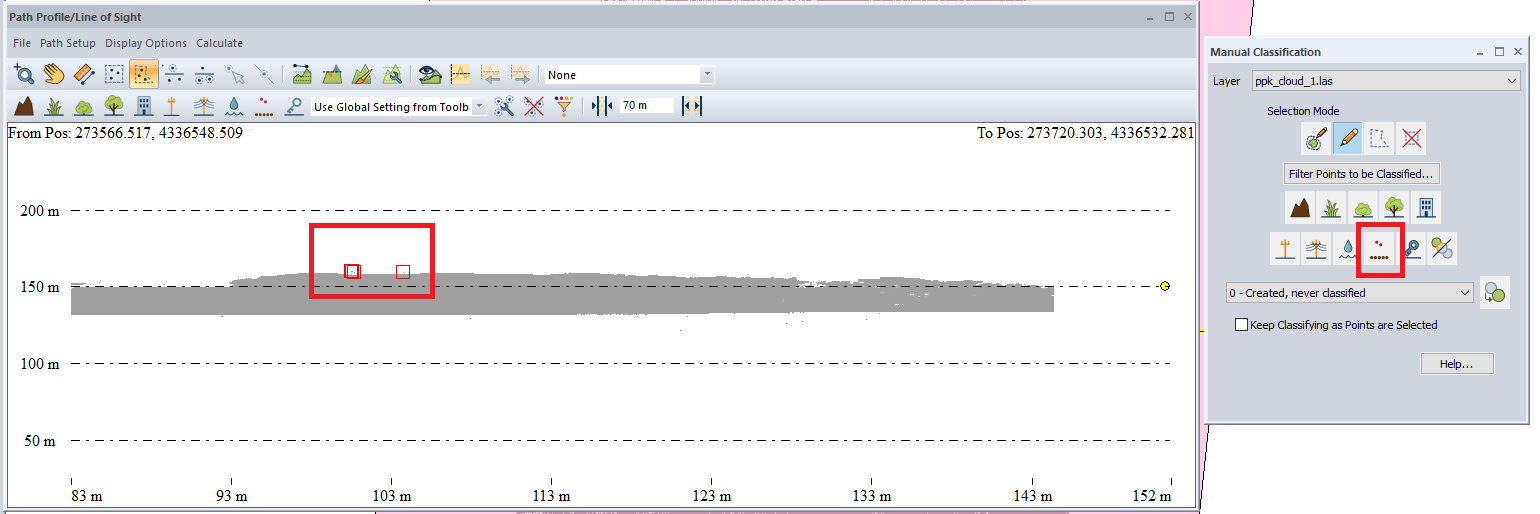Select lidar points by polygon tool (highlighted)
The height and width of the screenshot is (514, 1540).
coord(144,74)
